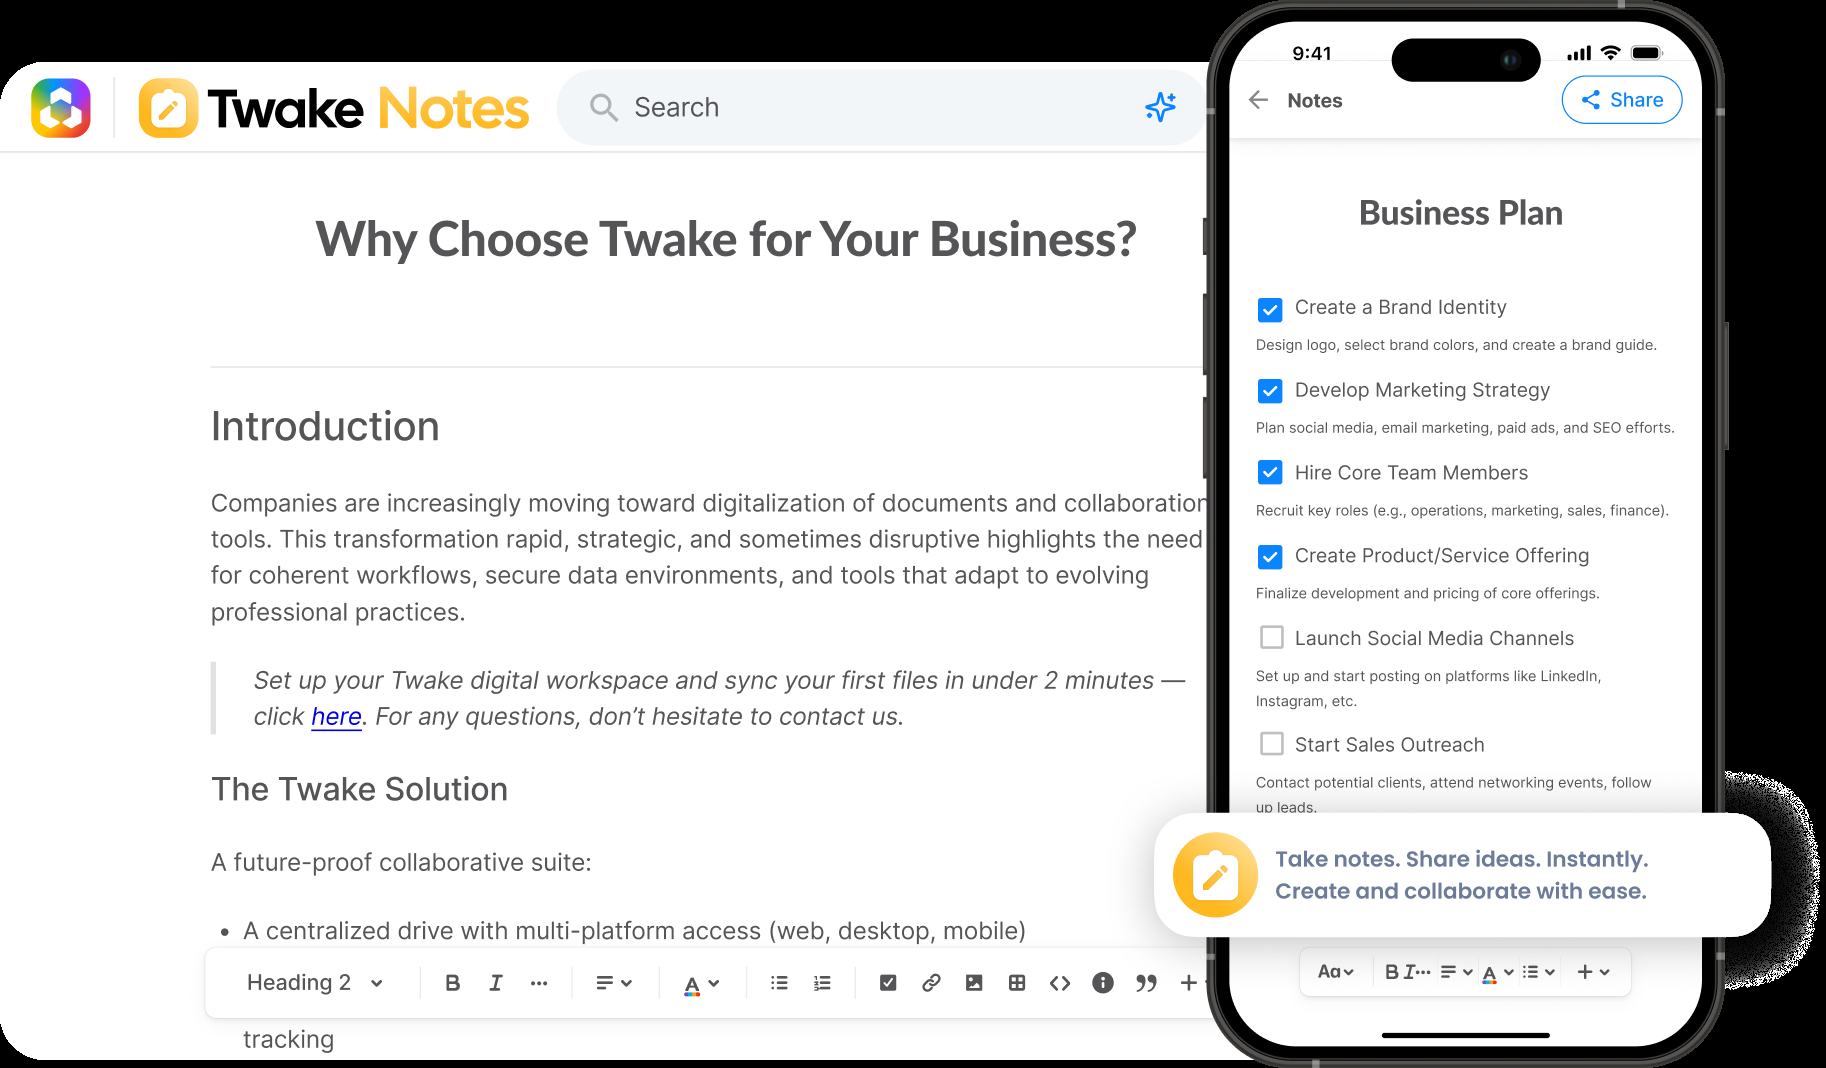Insert an info callout from desktop toolbar
This screenshot has width=1826, height=1068.
(x=1103, y=983)
